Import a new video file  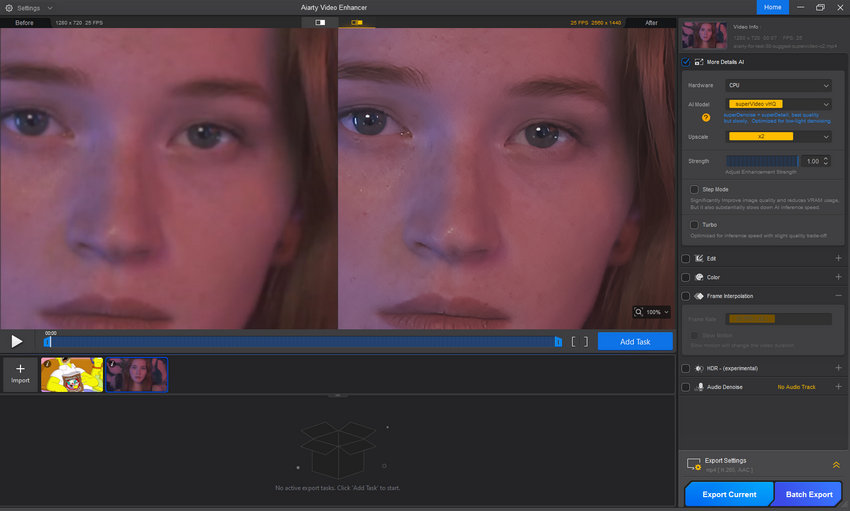[20, 374]
